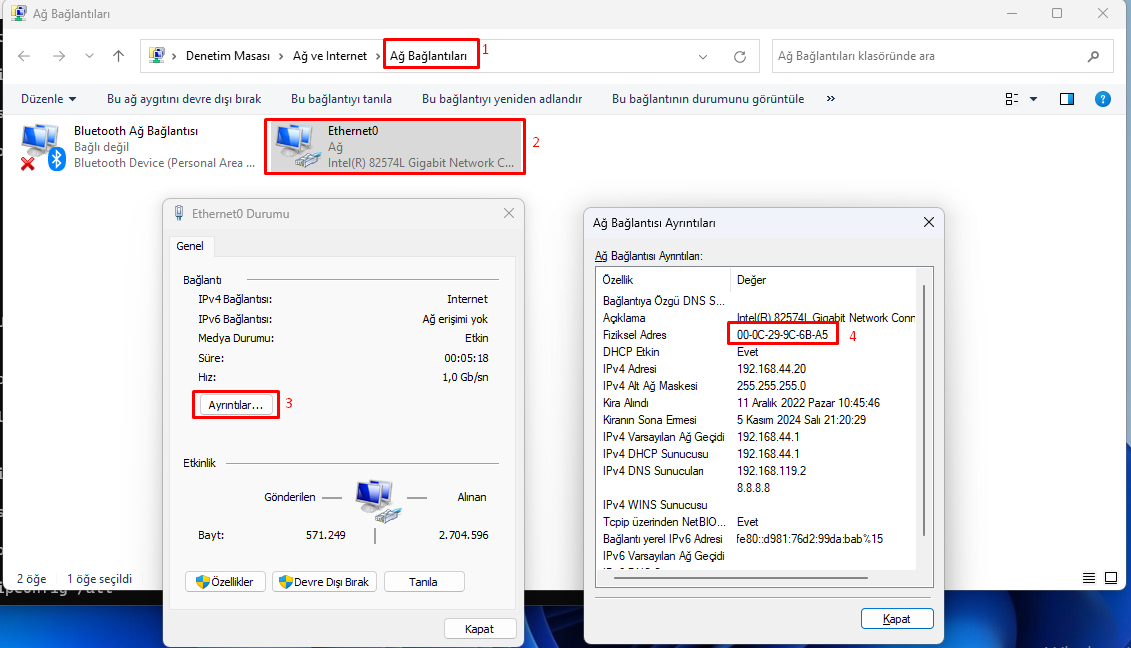Select Bağlantı yerel IPv6 Adresi row

(757, 539)
